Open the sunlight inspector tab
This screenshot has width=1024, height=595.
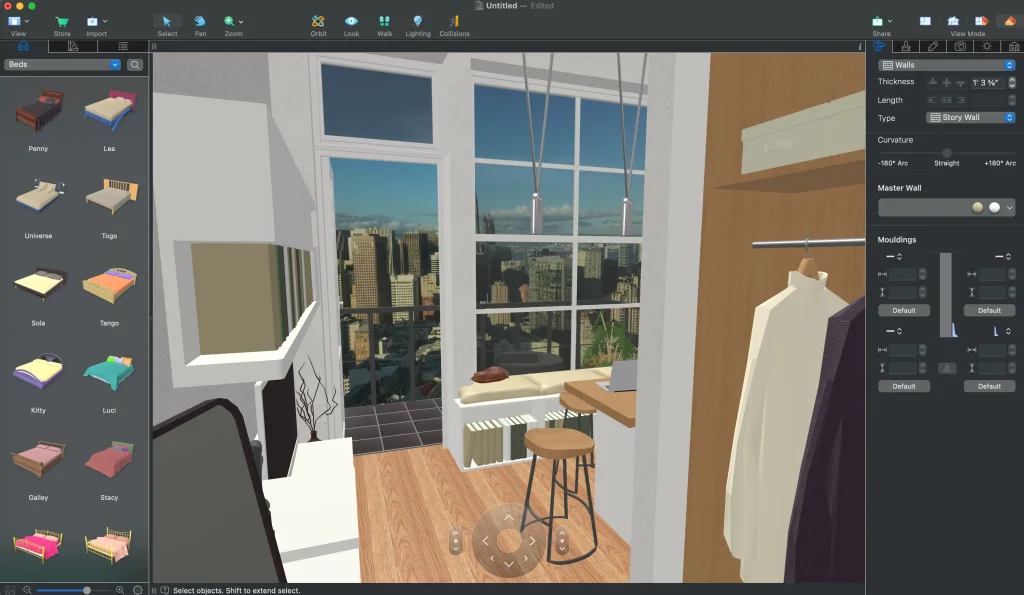pos(986,46)
